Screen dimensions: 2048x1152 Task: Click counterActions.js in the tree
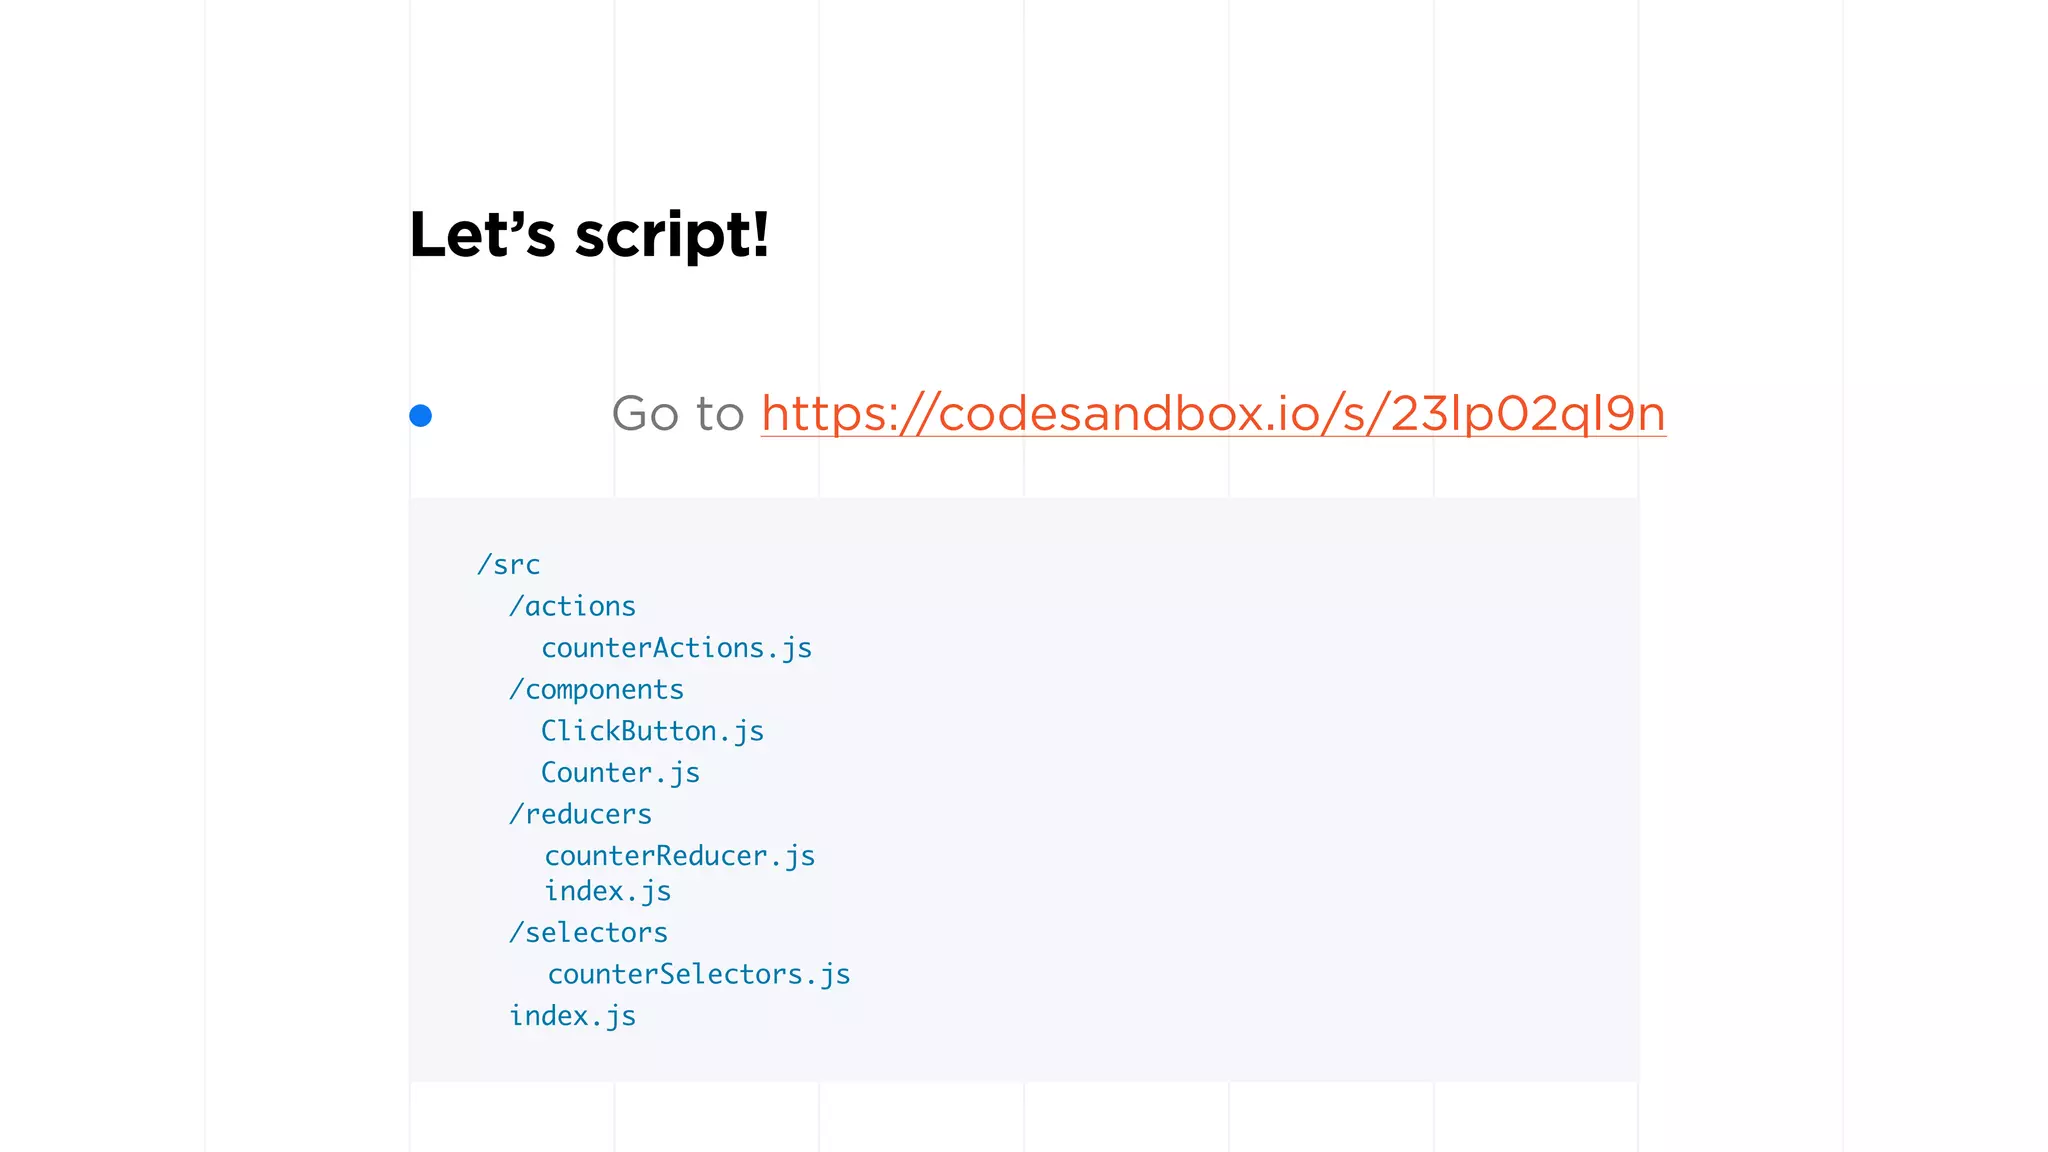676,649
